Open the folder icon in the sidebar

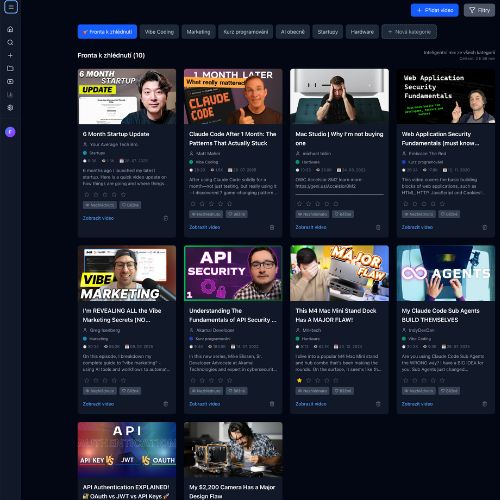pyautogui.click(x=10, y=68)
